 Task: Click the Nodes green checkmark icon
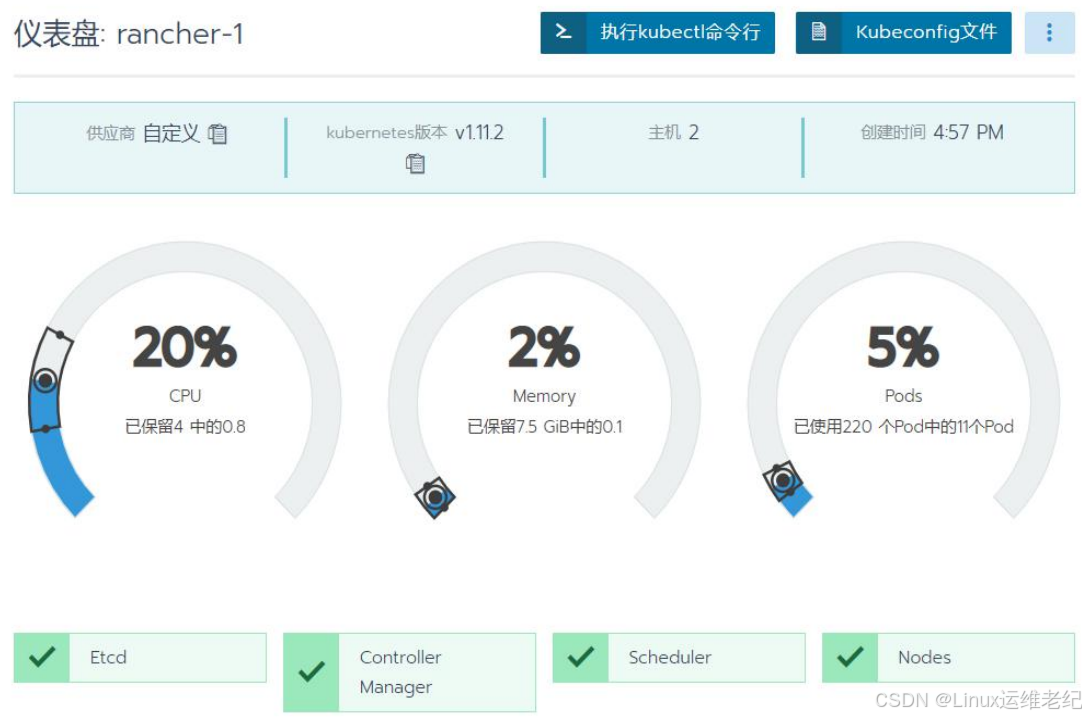pos(850,657)
